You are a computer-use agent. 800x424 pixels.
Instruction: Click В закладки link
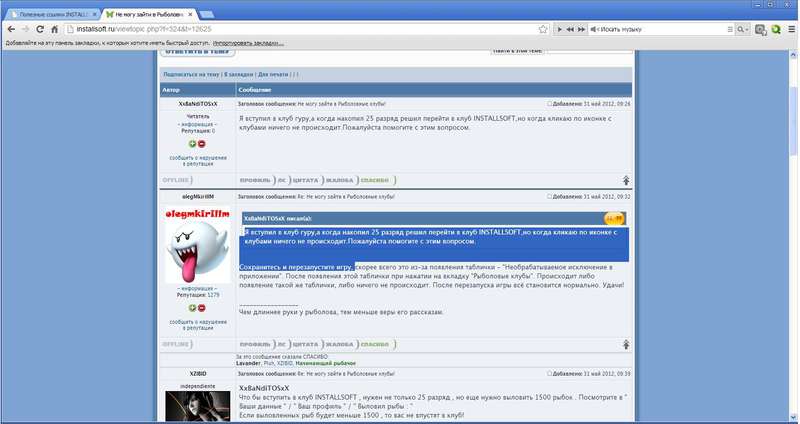pyautogui.click(x=238, y=74)
